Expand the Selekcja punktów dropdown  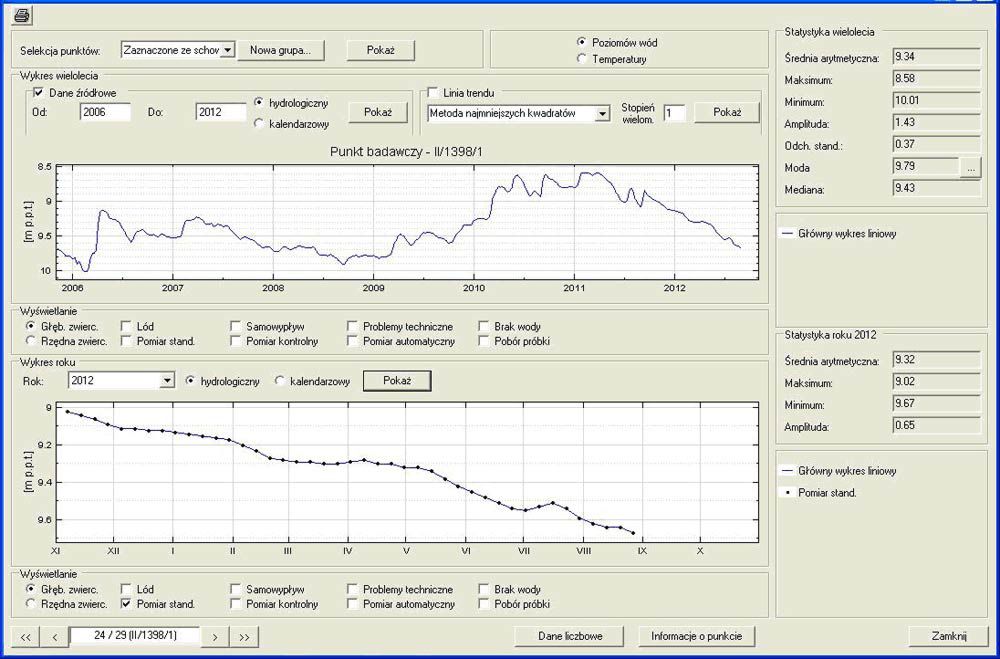pos(227,49)
